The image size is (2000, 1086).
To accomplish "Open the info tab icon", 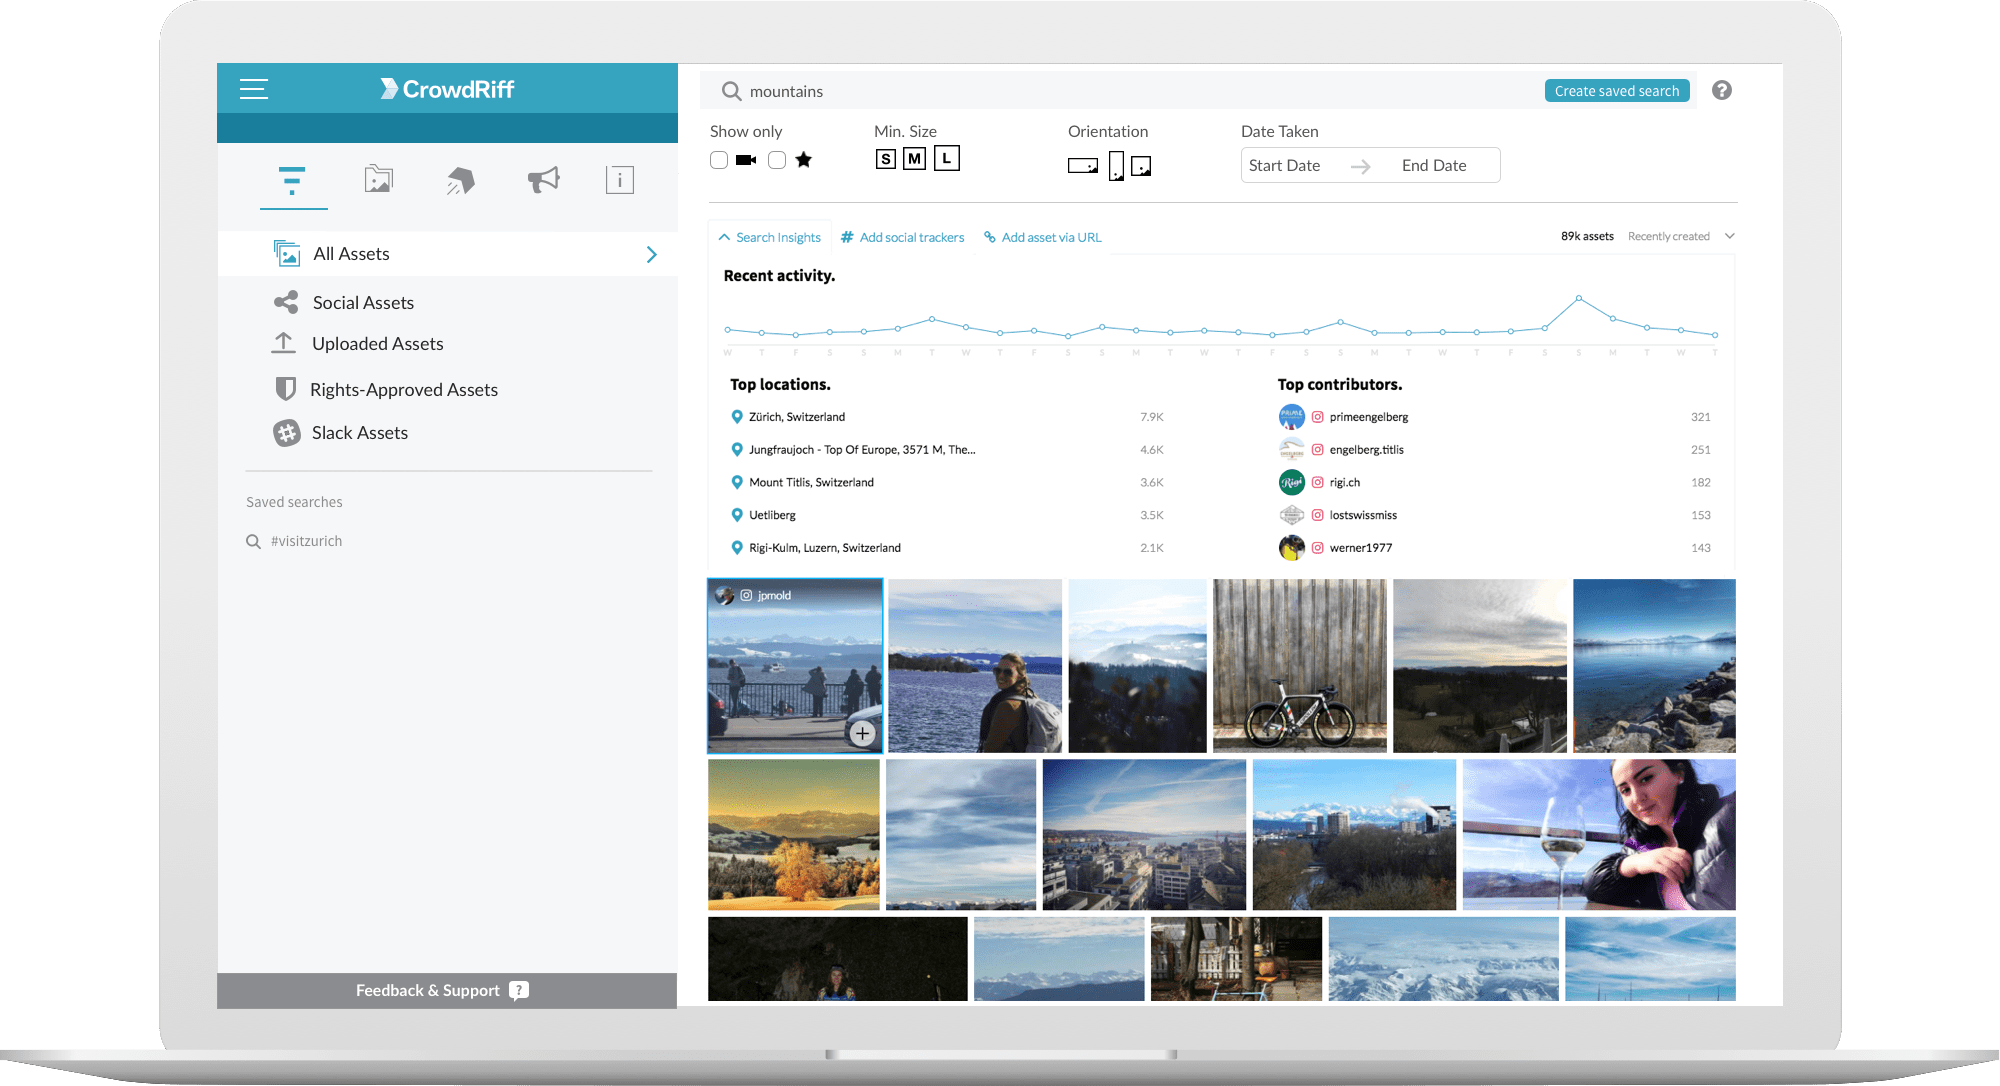I will [620, 180].
